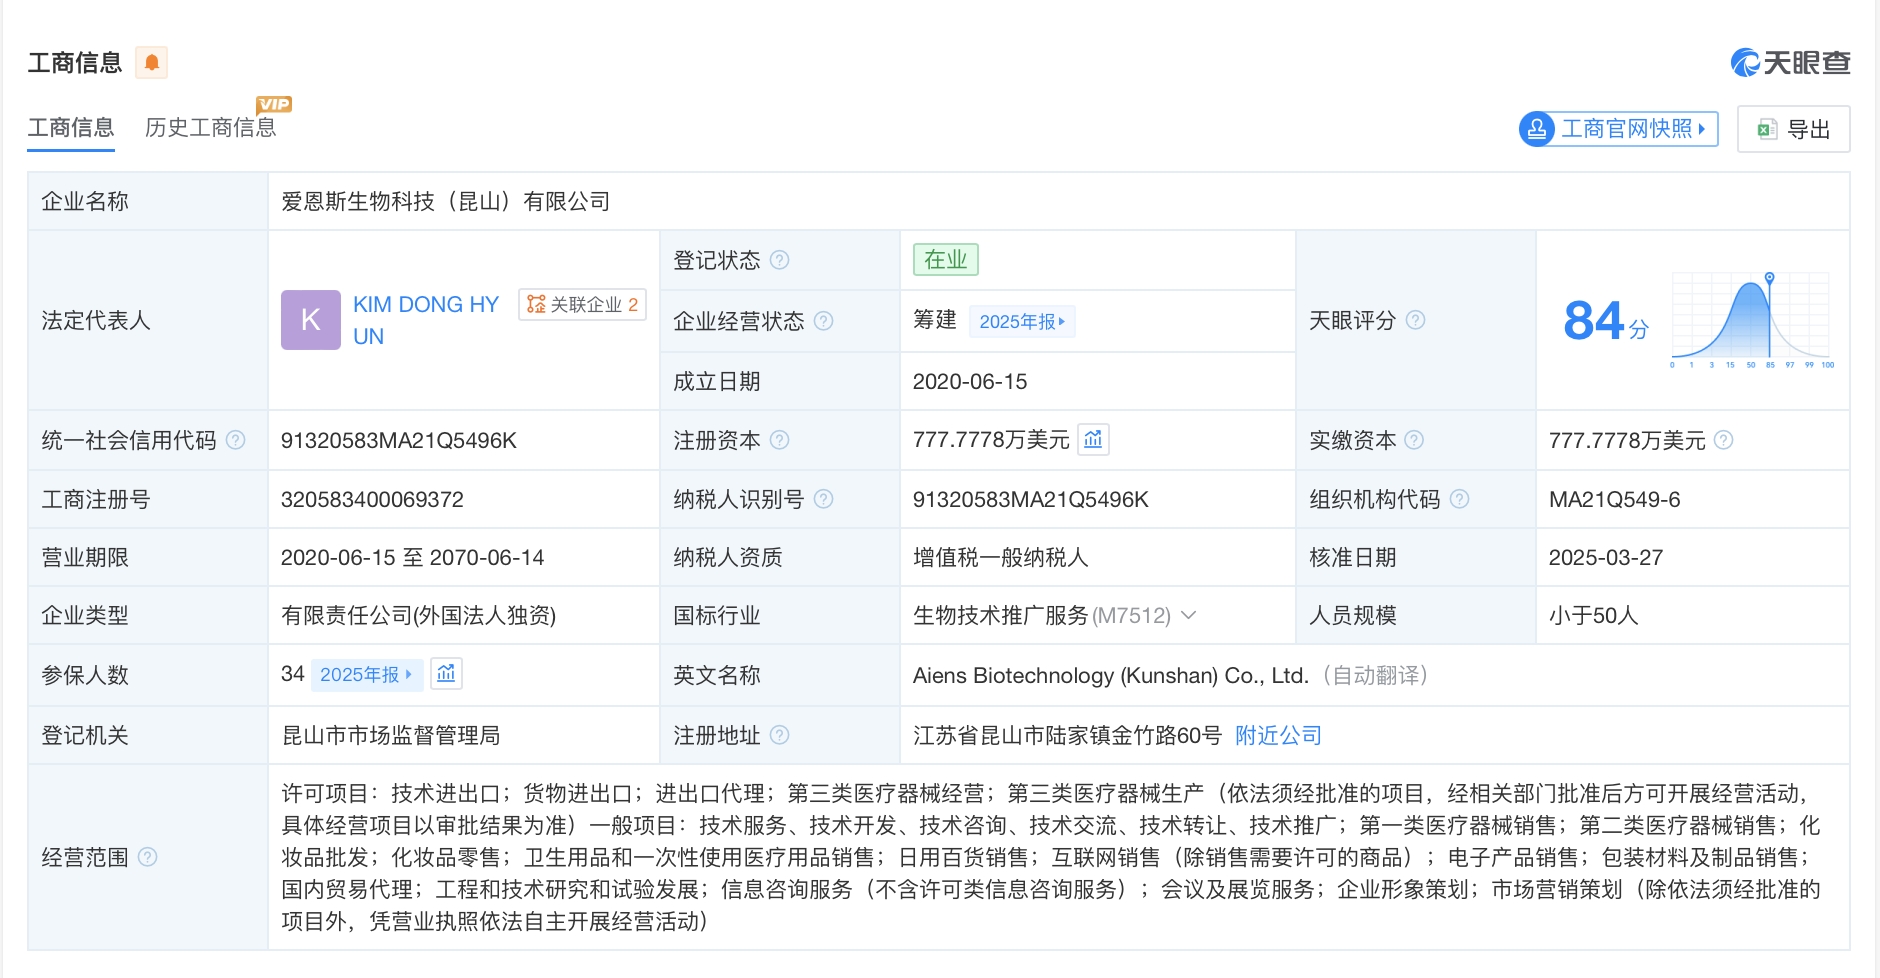Click the 84分 score distribution chart
Image resolution: width=1880 pixels, height=978 pixels.
coord(1752,320)
